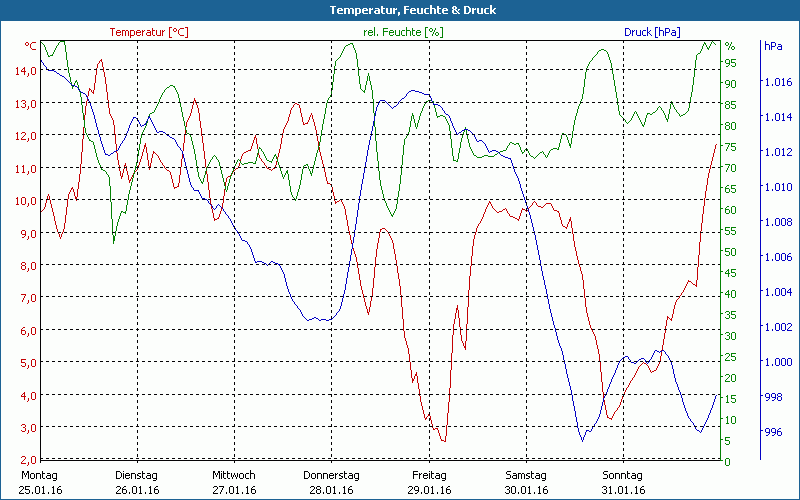800x500 pixels.
Task: Select the Mittwoch 27.01.16 date label
Action: point(234,482)
